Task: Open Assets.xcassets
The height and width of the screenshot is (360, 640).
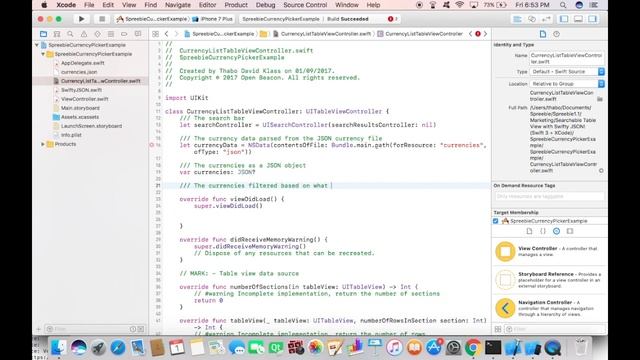Action: click(80, 117)
